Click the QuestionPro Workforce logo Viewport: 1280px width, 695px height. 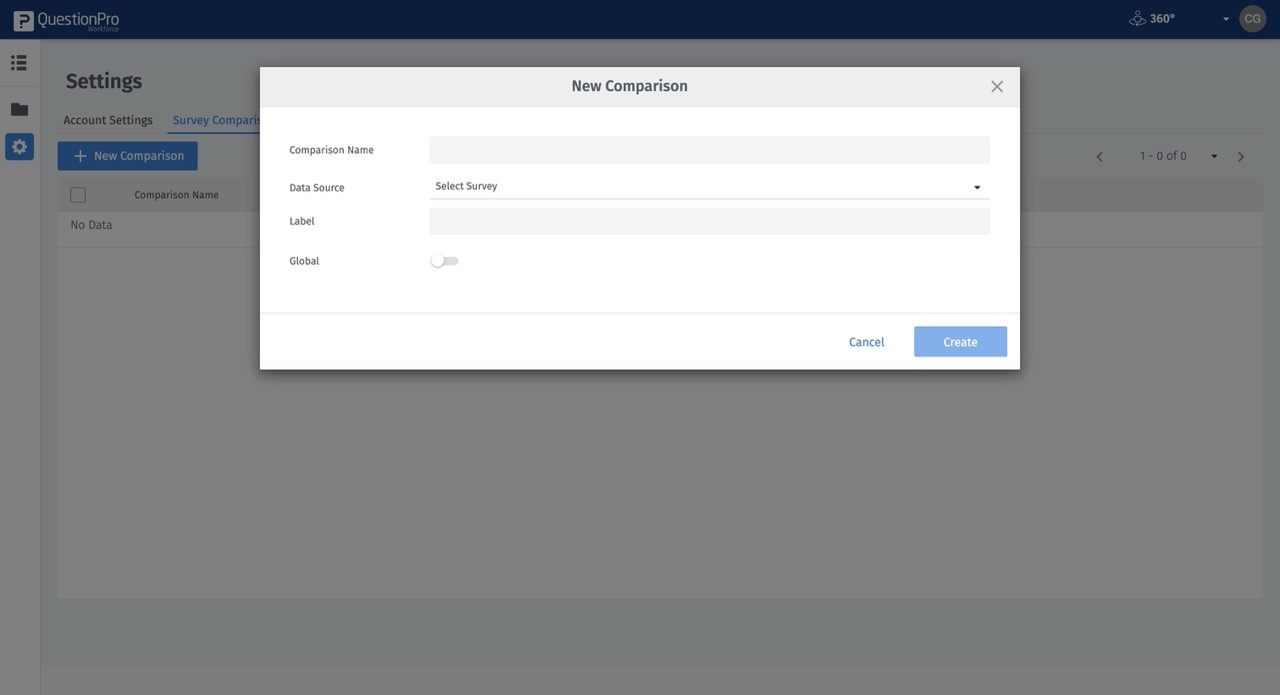[x=65, y=18]
